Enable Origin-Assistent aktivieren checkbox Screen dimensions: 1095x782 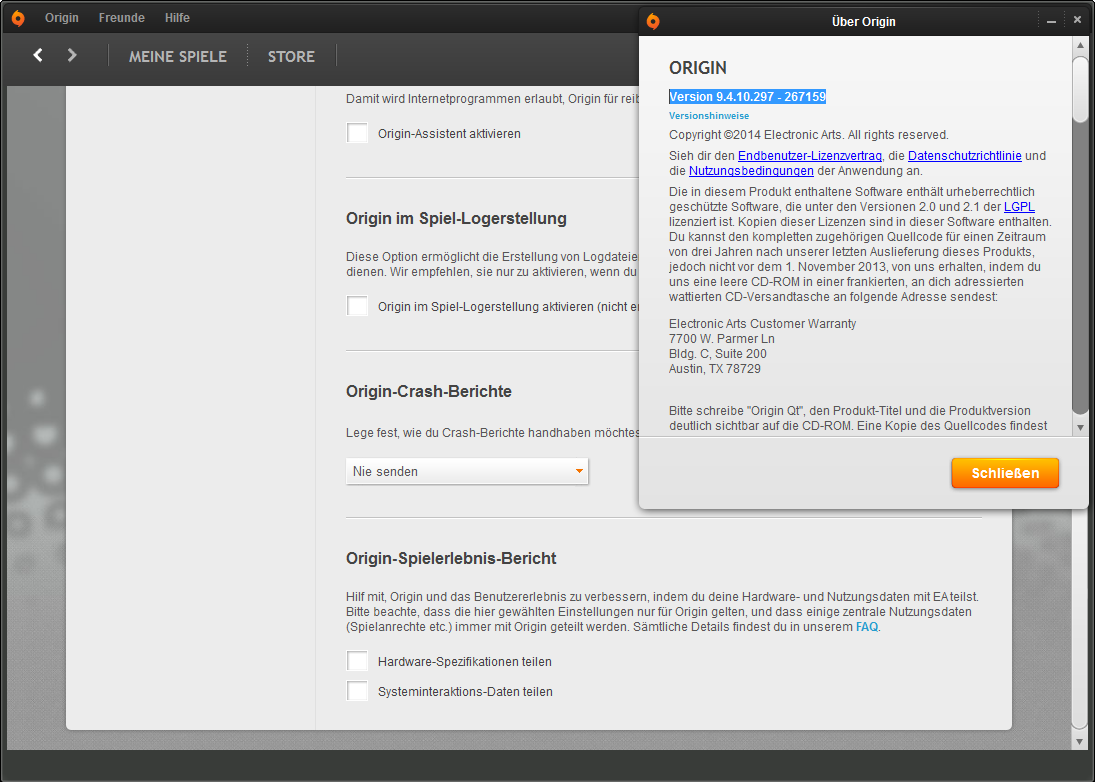click(358, 133)
